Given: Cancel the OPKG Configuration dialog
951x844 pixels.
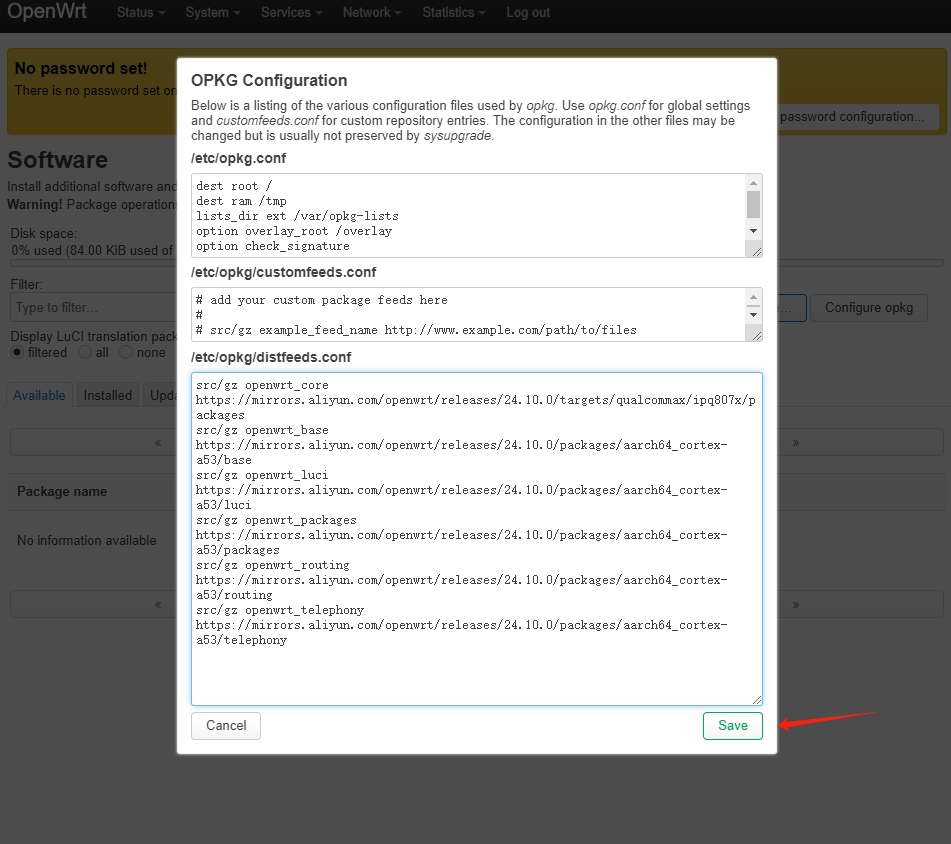Looking at the screenshot, I should (x=226, y=726).
